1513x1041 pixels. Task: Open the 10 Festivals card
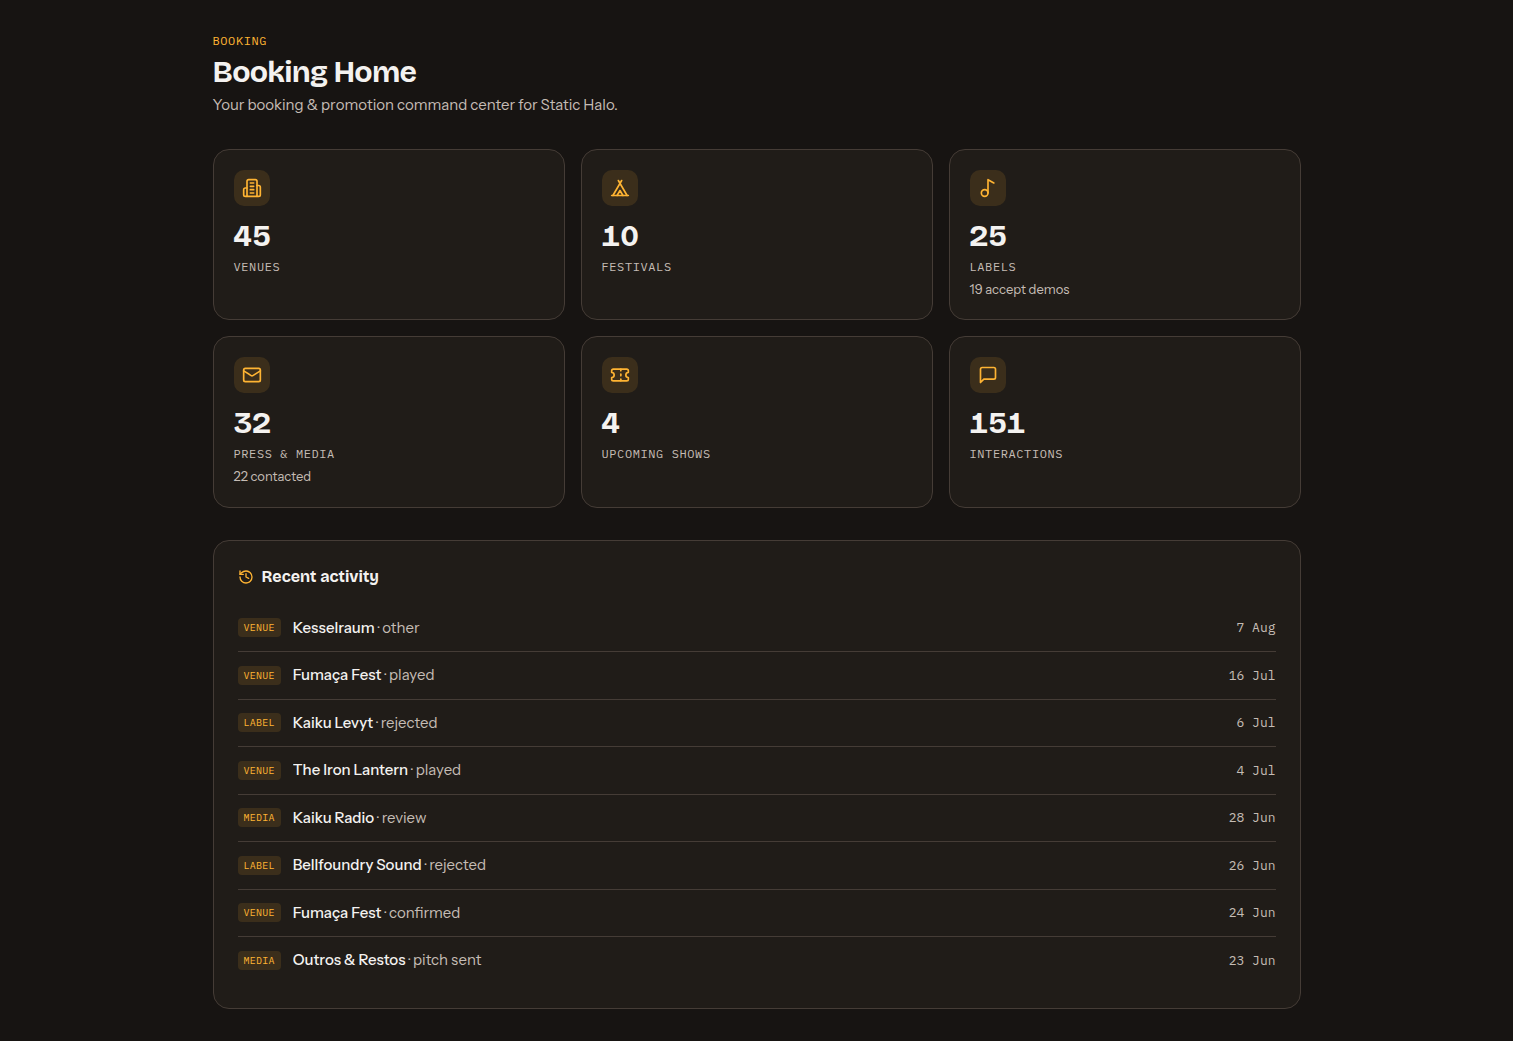pyautogui.click(x=757, y=235)
